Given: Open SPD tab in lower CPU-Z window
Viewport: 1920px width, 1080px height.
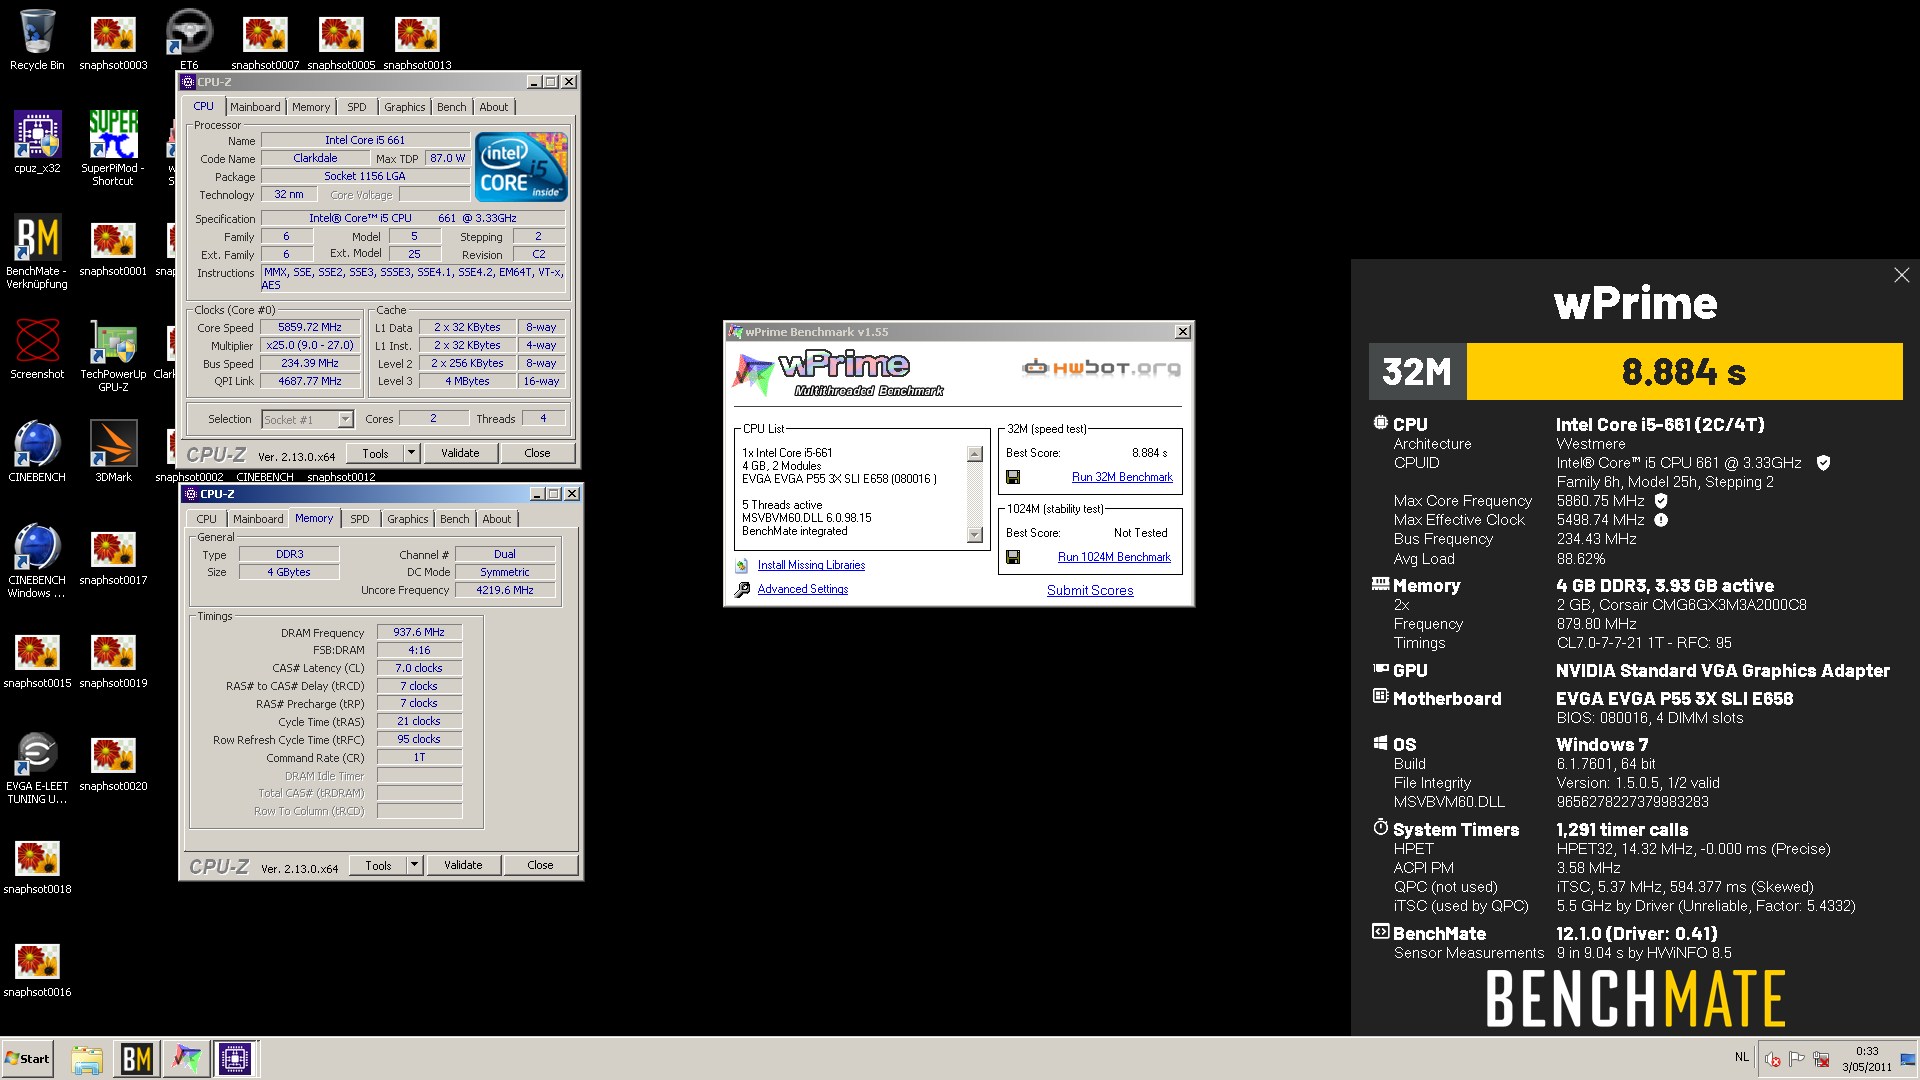Looking at the screenshot, I should [x=360, y=519].
